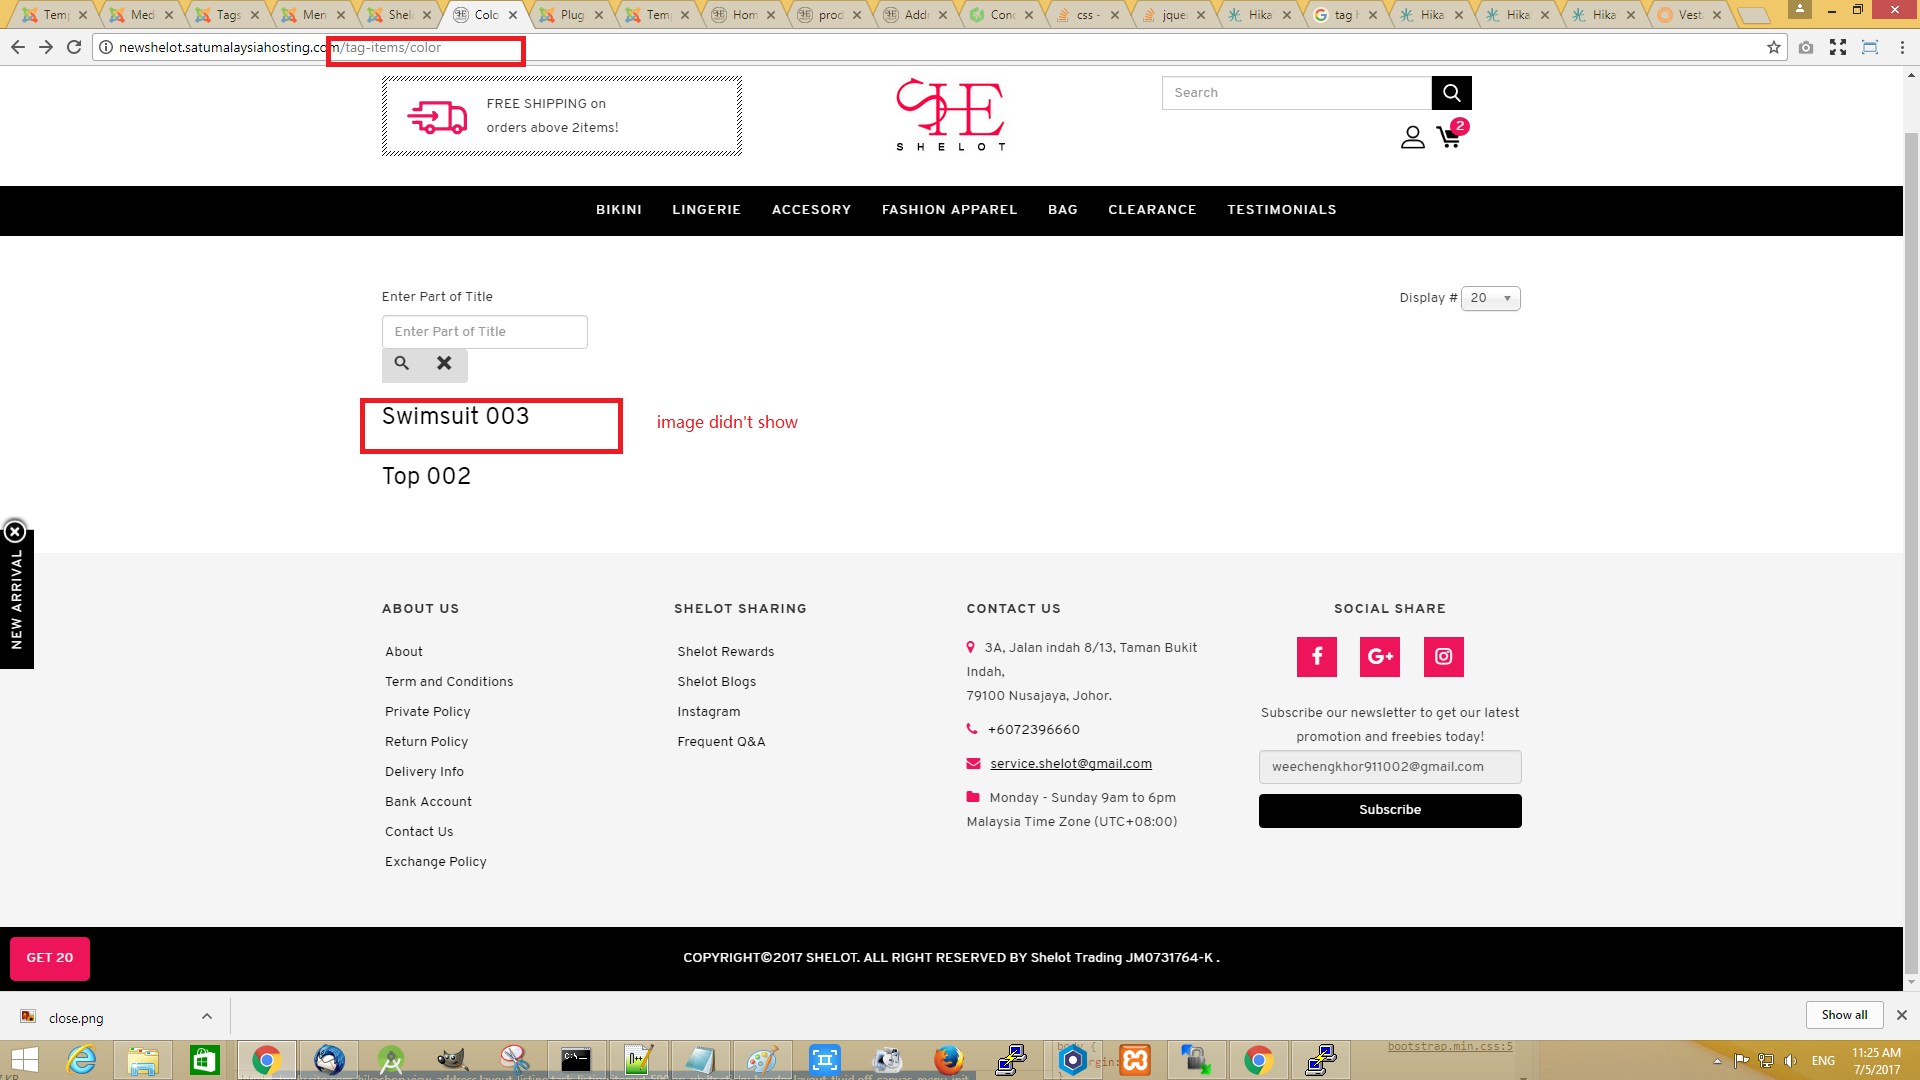Switch to the Google 'tag' browser tab
Viewport: 1920px width, 1080px height.
pyautogui.click(x=1346, y=15)
